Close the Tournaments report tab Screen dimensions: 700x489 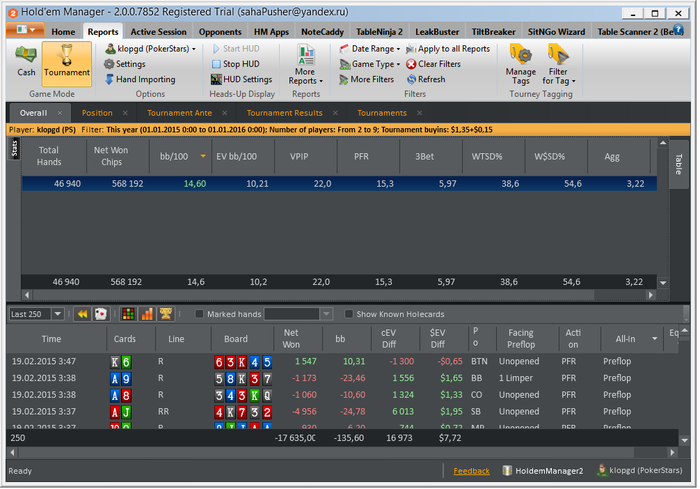420,113
